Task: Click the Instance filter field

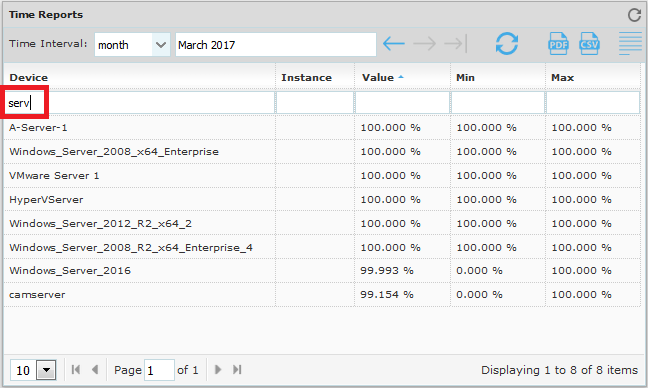Action: click(x=315, y=102)
